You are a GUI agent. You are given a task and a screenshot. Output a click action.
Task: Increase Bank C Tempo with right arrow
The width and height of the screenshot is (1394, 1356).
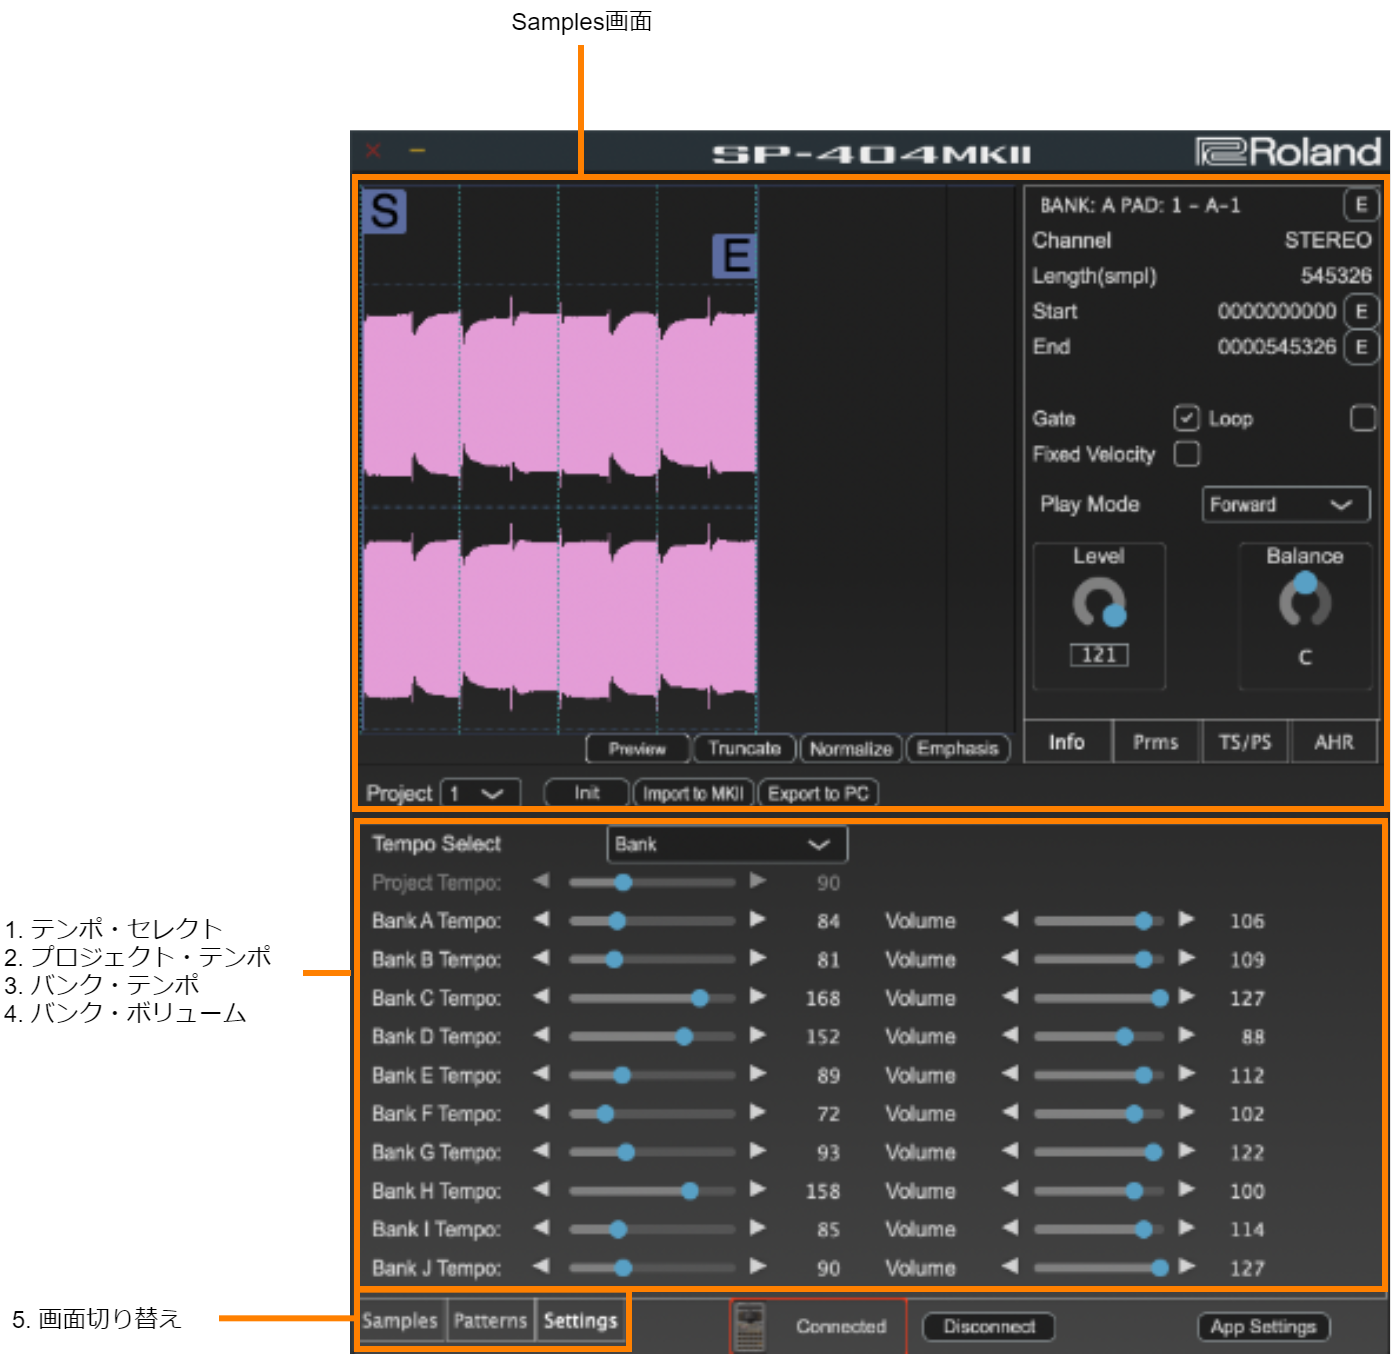(x=757, y=996)
